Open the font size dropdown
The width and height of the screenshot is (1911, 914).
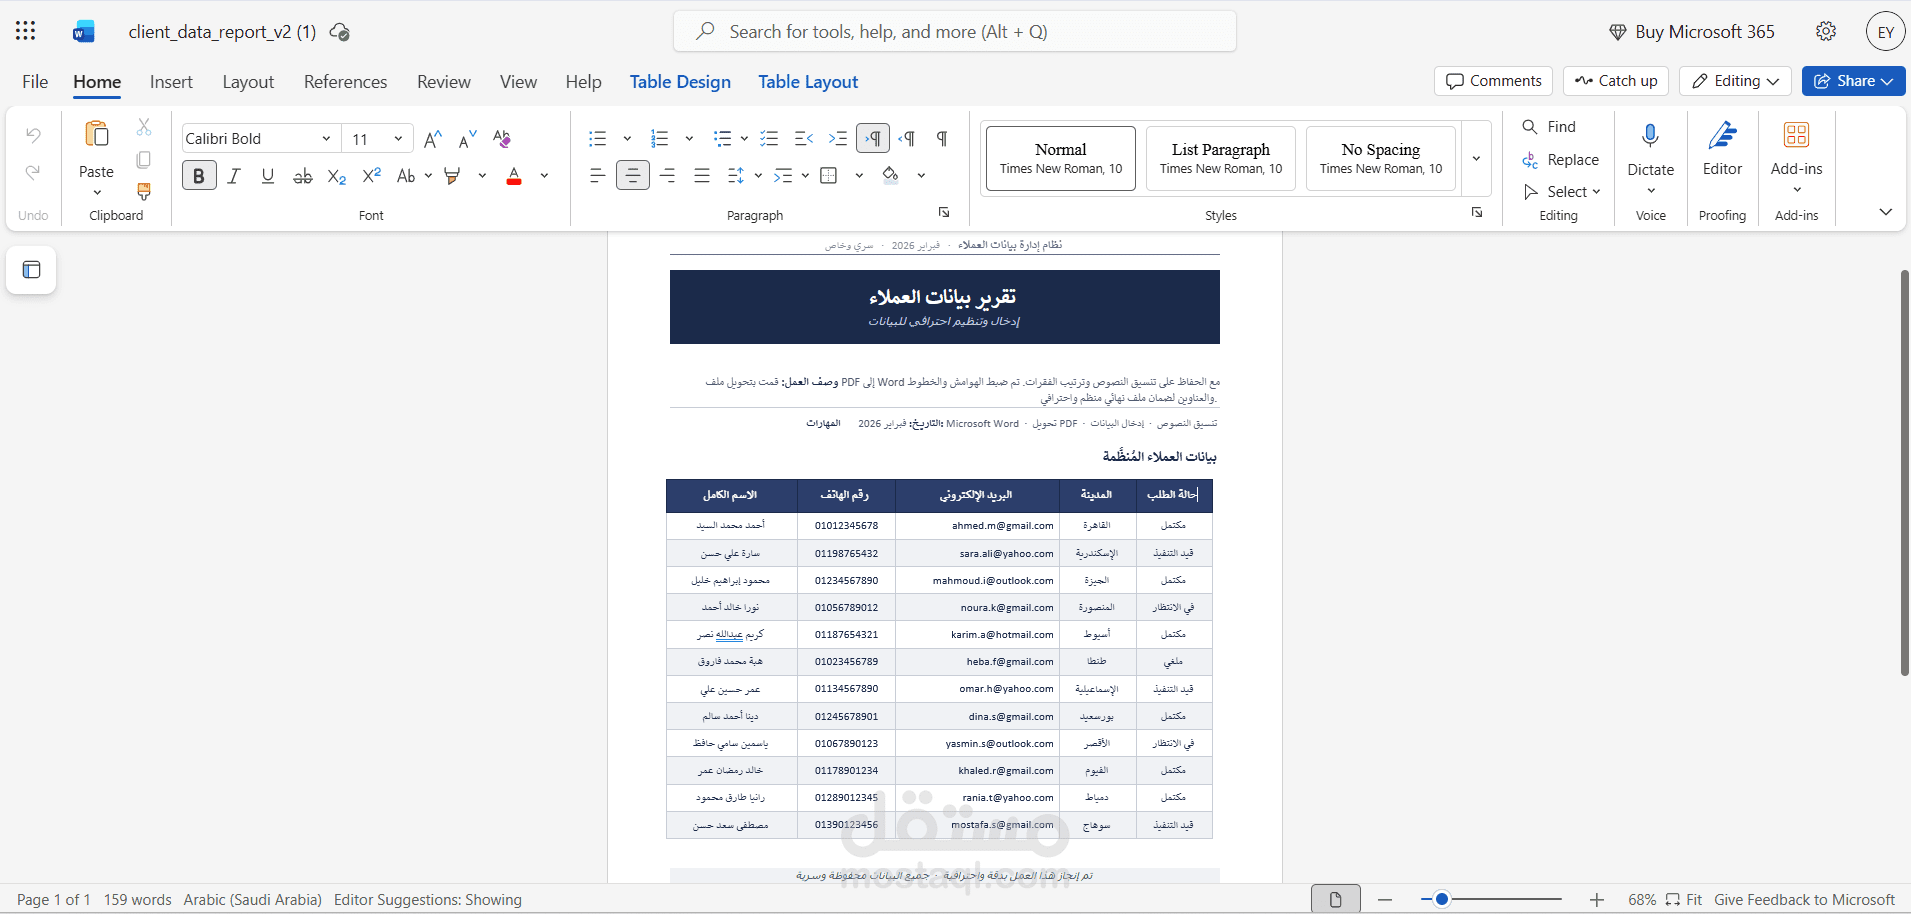[x=397, y=138]
